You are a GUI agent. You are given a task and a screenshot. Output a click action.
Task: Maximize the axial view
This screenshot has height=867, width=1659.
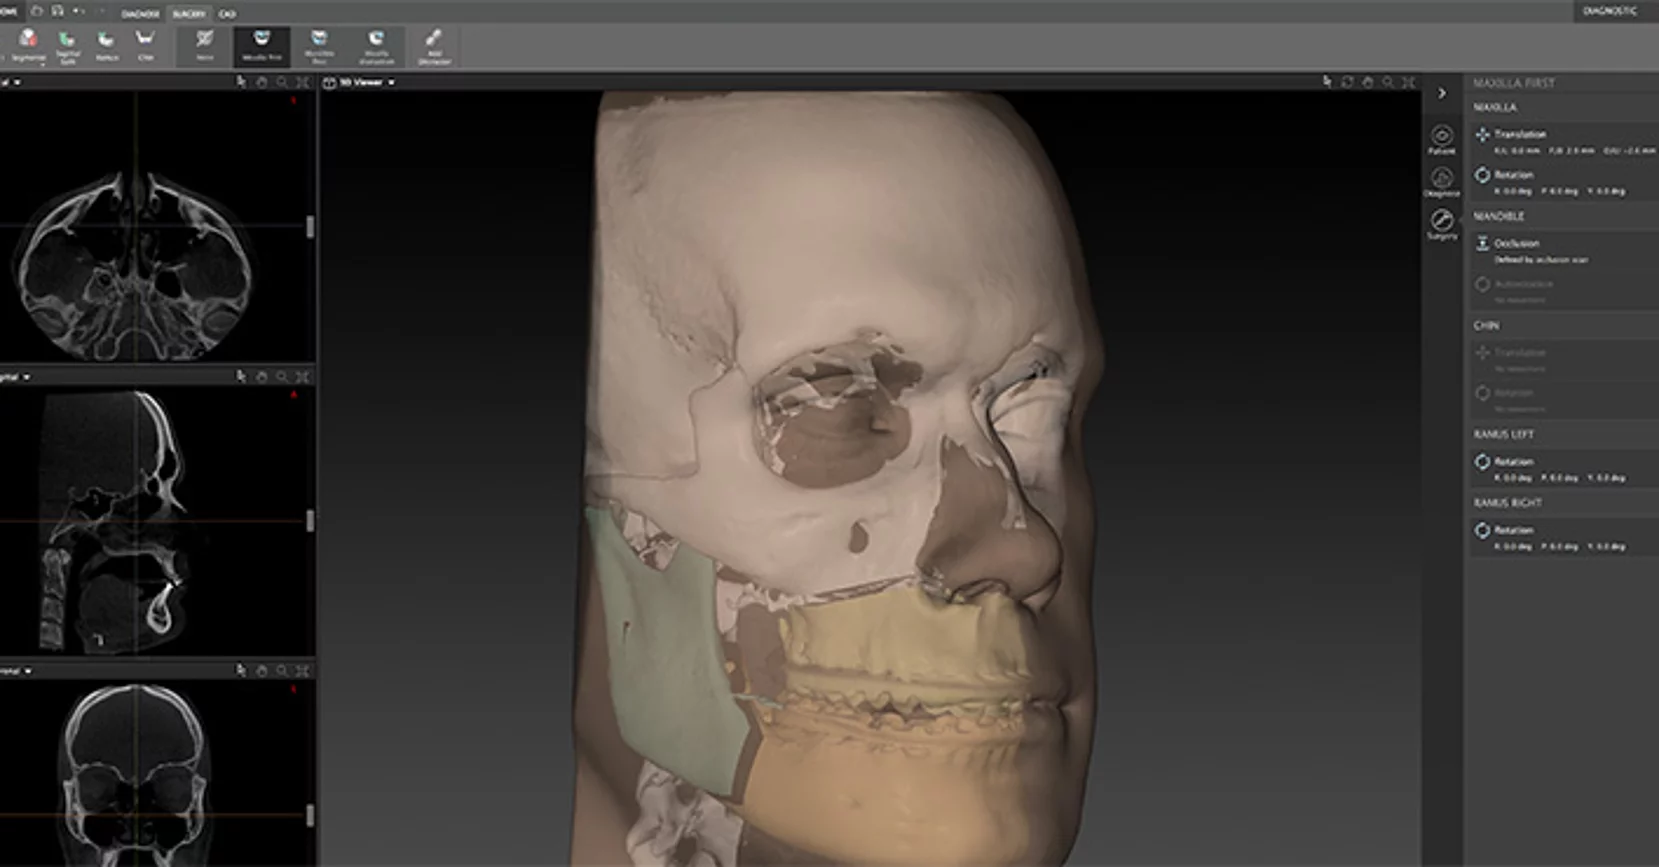pos(303,82)
